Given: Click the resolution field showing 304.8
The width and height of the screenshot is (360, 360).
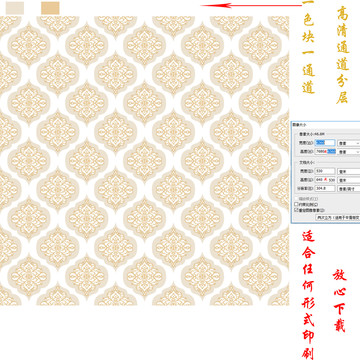Looking at the screenshot, I should 325,188.
